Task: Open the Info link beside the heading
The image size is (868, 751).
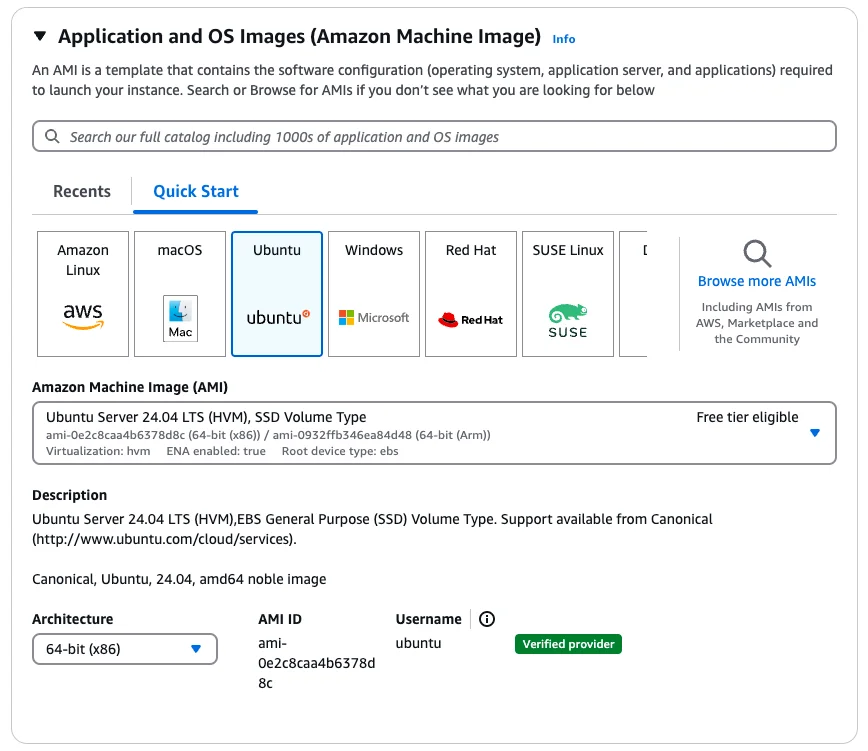Action: point(564,39)
